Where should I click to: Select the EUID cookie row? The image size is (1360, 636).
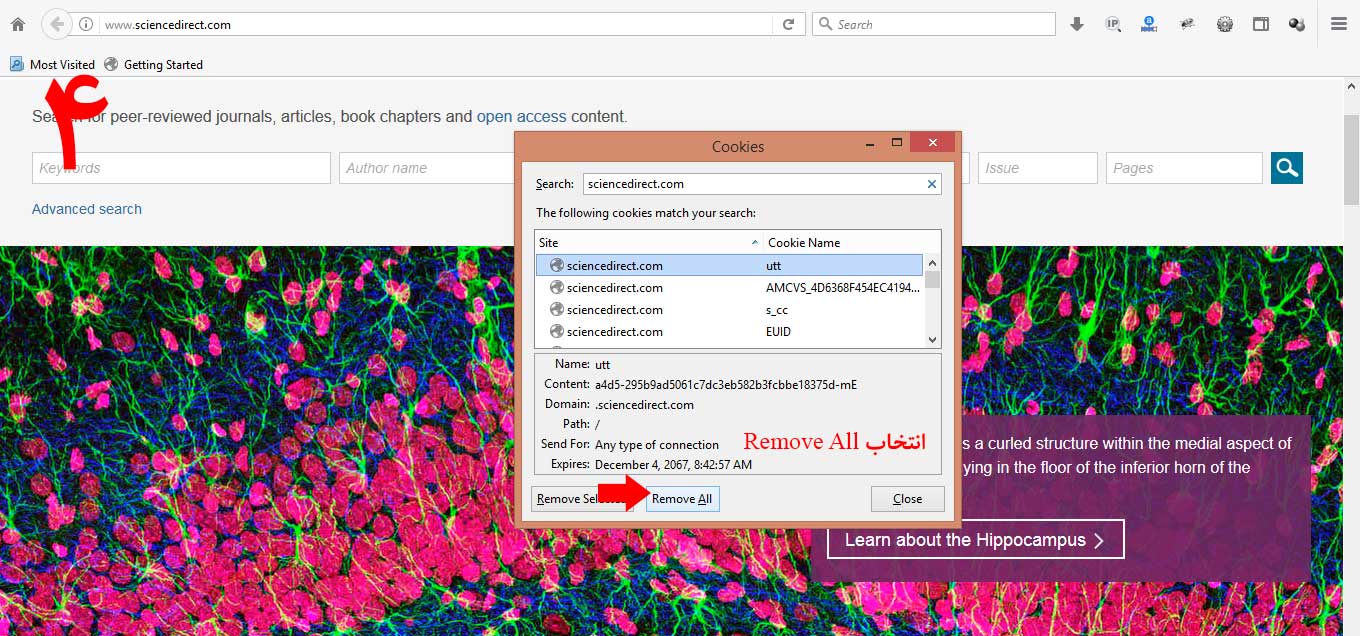click(729, 331)
